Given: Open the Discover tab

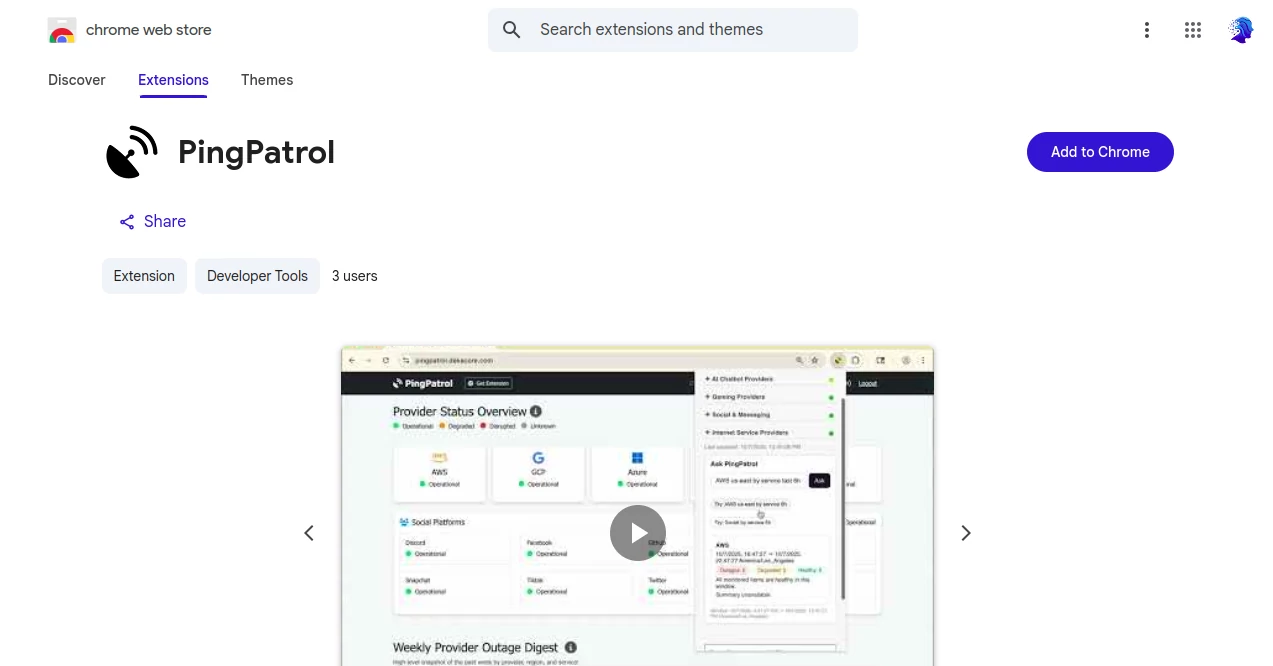Looking at the screenshot, I should 76,80.
